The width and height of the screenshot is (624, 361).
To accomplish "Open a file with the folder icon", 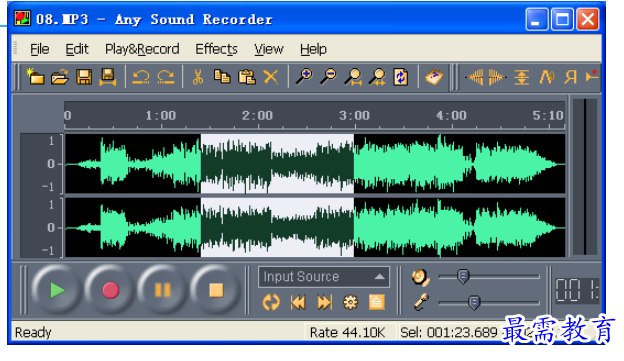I will pos(60,77).
